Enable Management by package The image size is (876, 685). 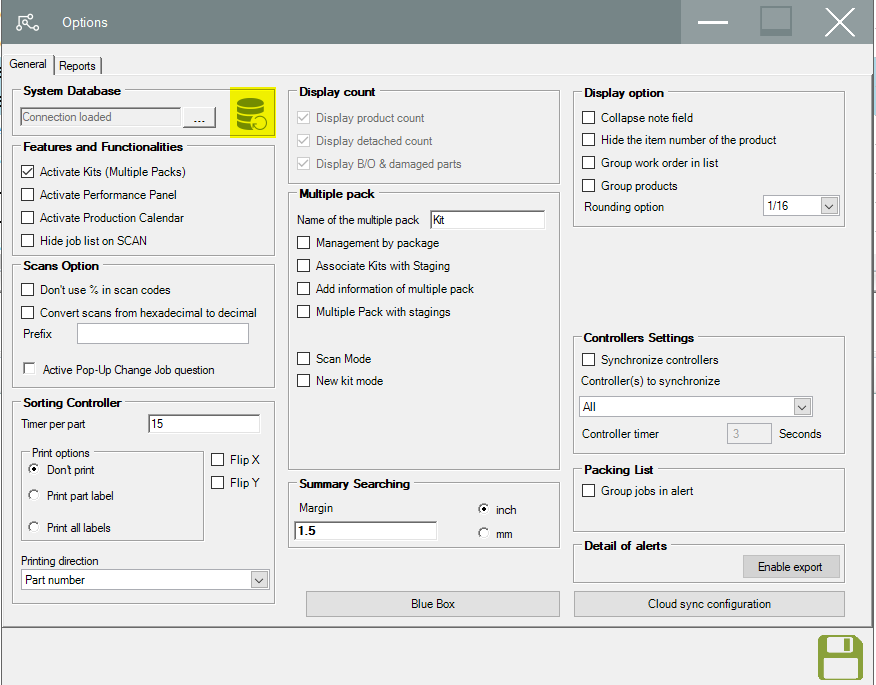pyautogui.click(x=303, y=242)
